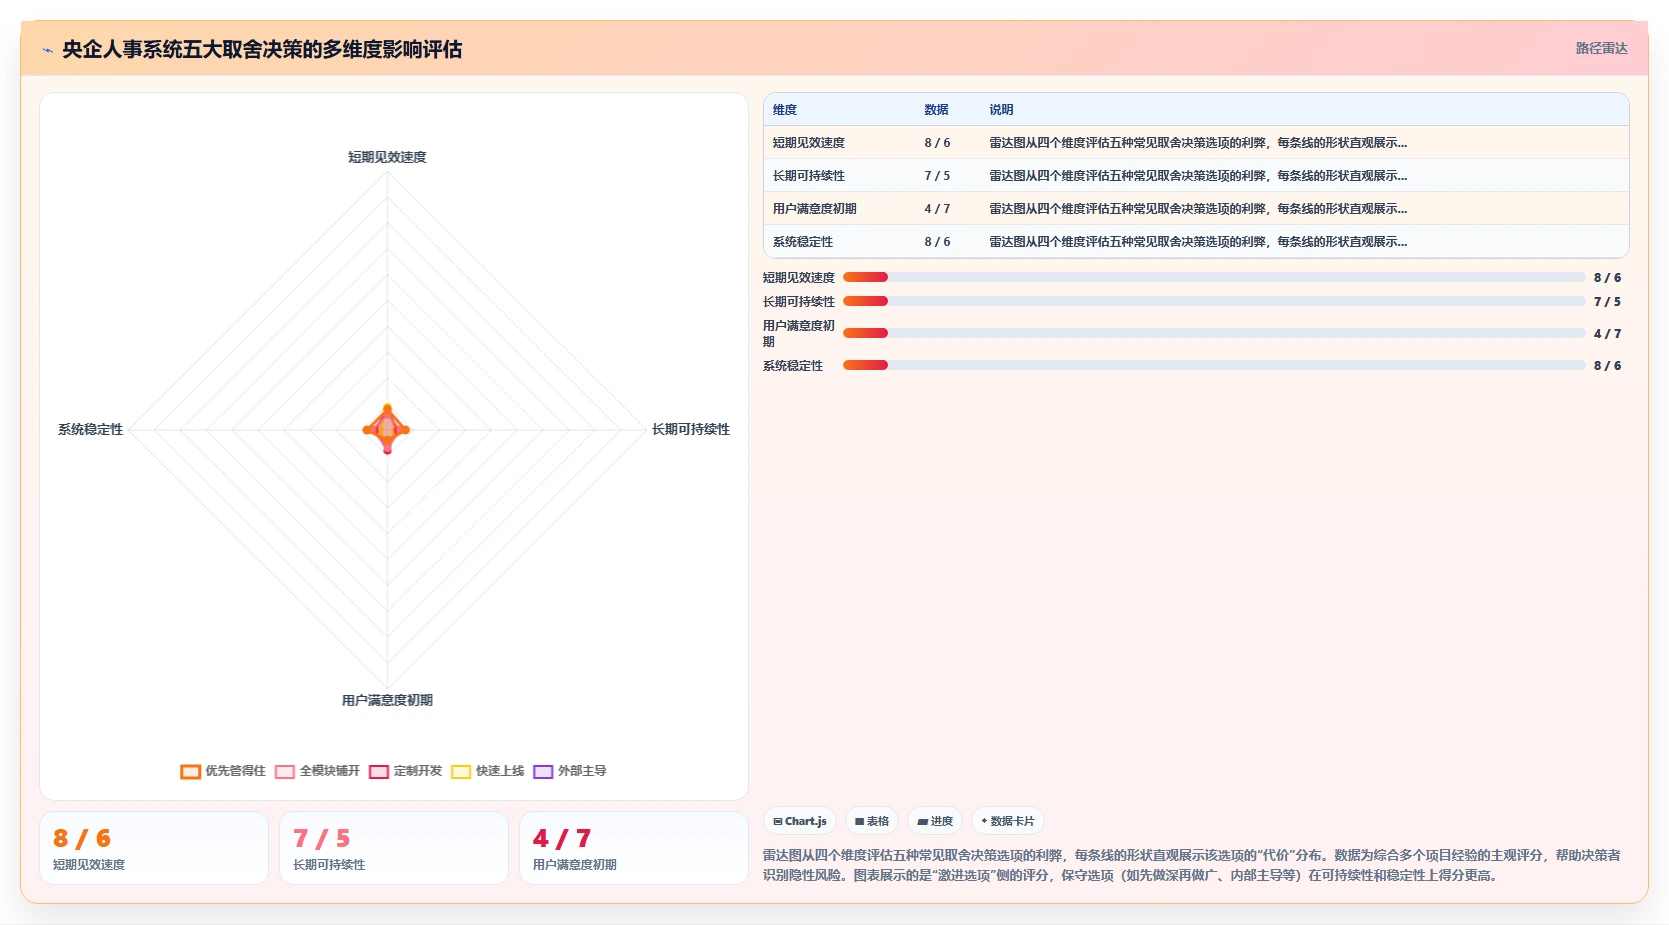Toggle the 优先管得住 legend swatch
The image size is (1669, 925).
point(190,771)
